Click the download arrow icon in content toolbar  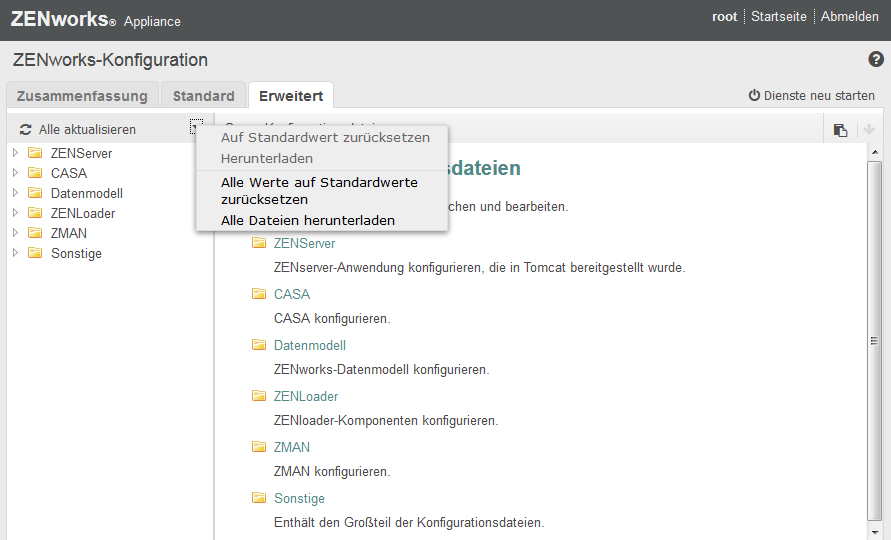868,130
